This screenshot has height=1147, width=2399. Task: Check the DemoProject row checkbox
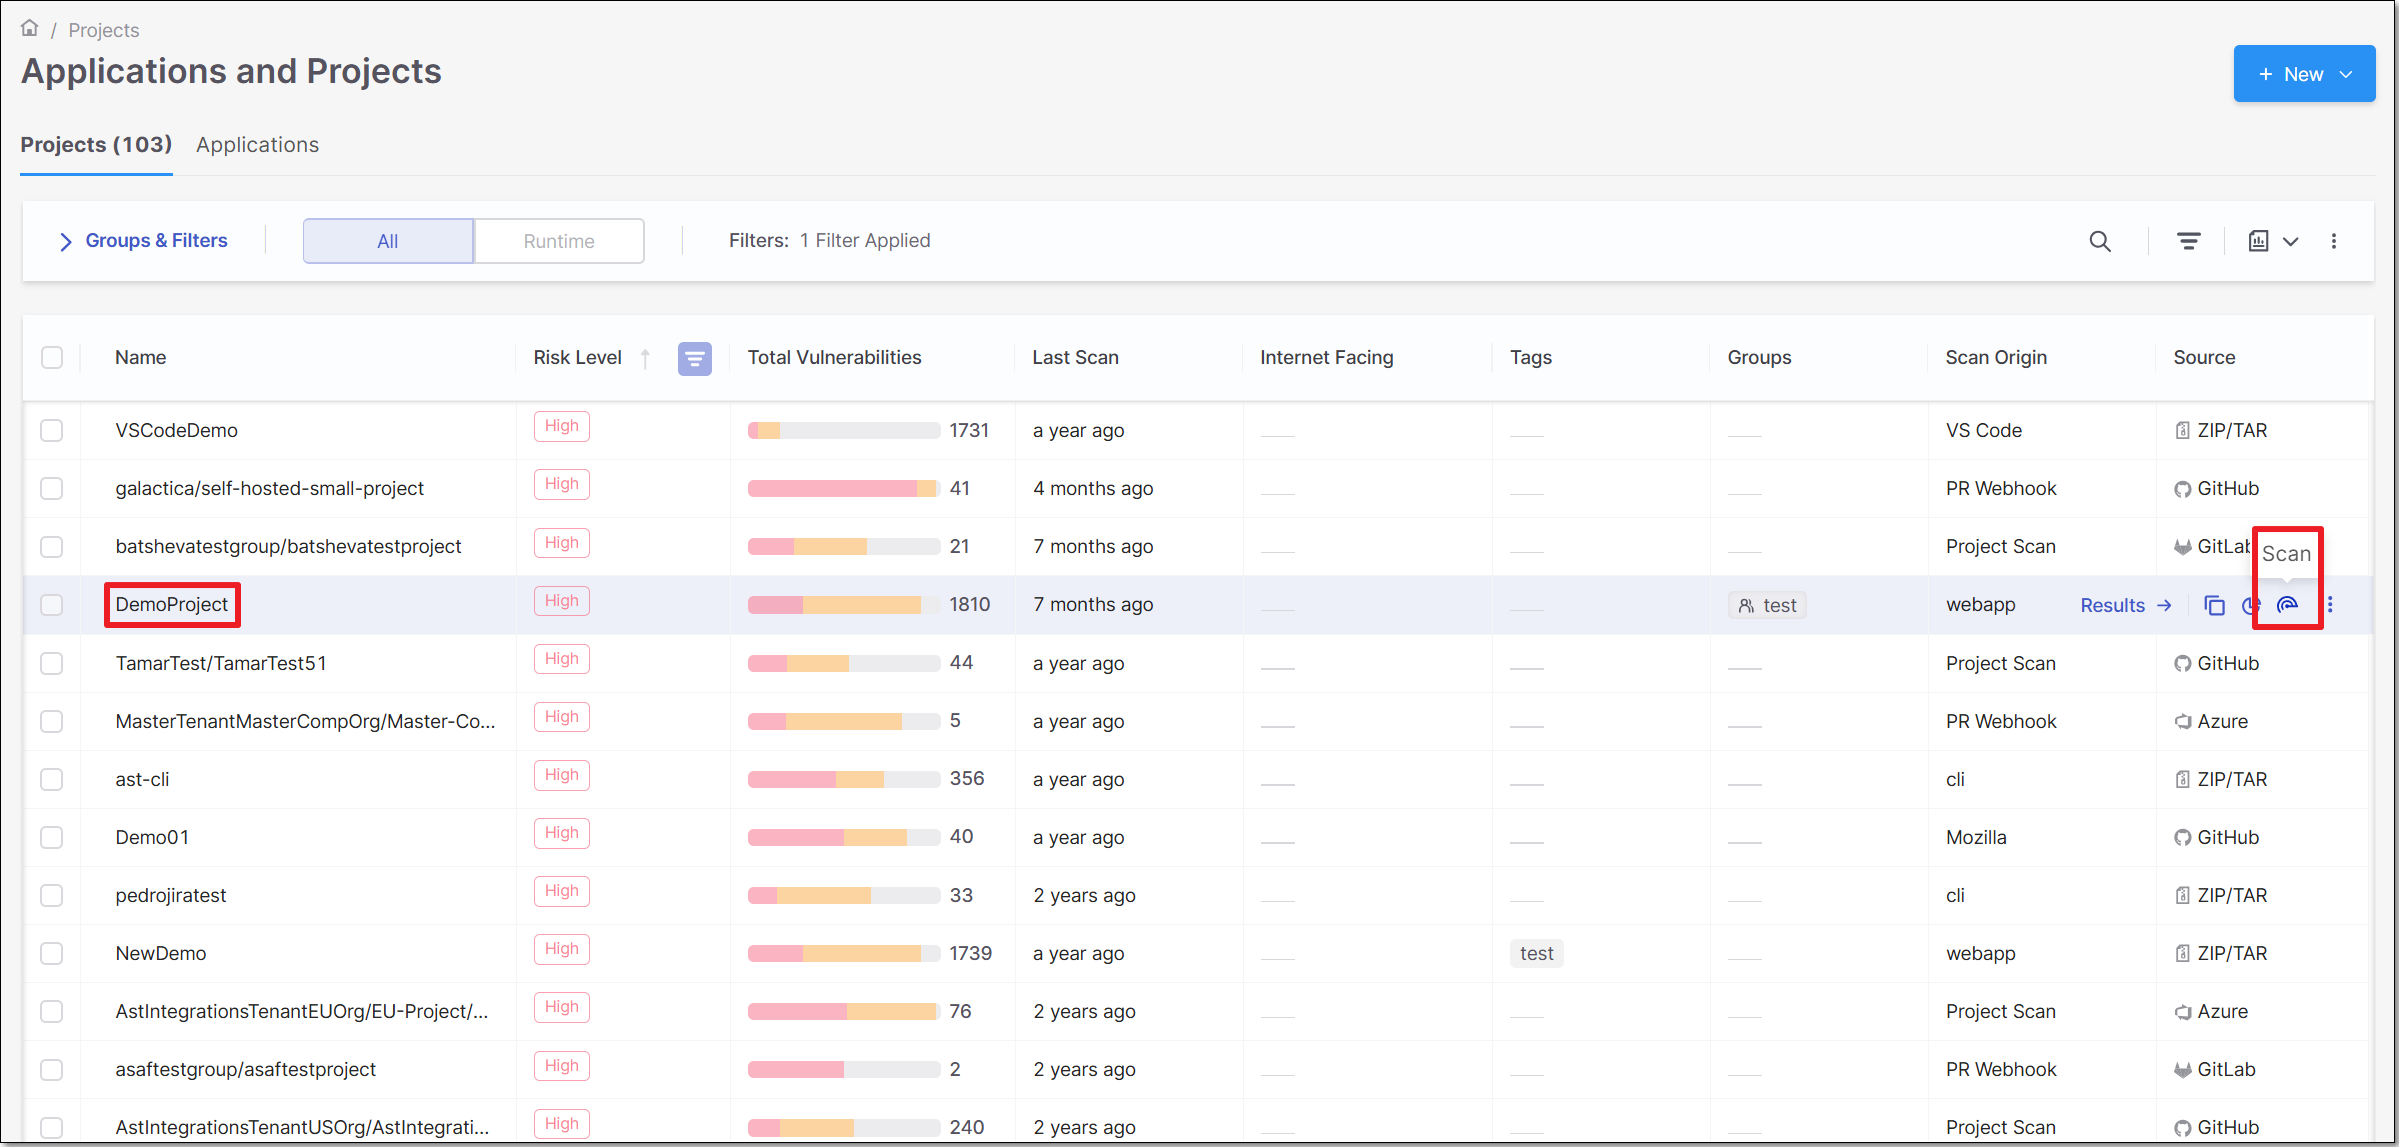click(52, 605)
